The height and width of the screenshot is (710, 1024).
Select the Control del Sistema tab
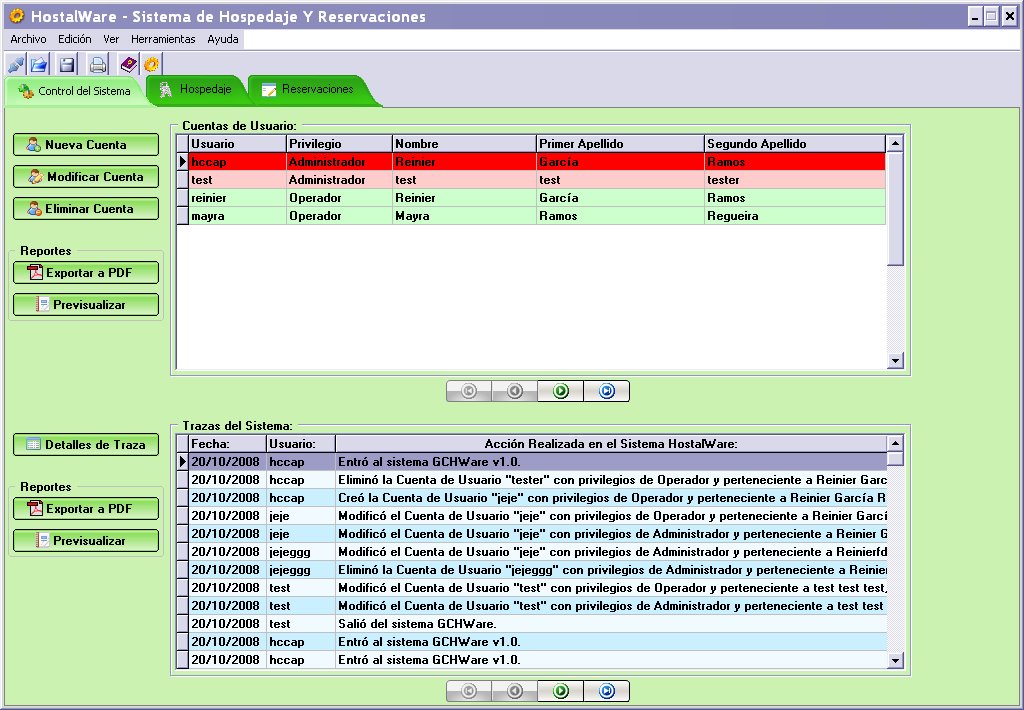click(x=74, y=91)
